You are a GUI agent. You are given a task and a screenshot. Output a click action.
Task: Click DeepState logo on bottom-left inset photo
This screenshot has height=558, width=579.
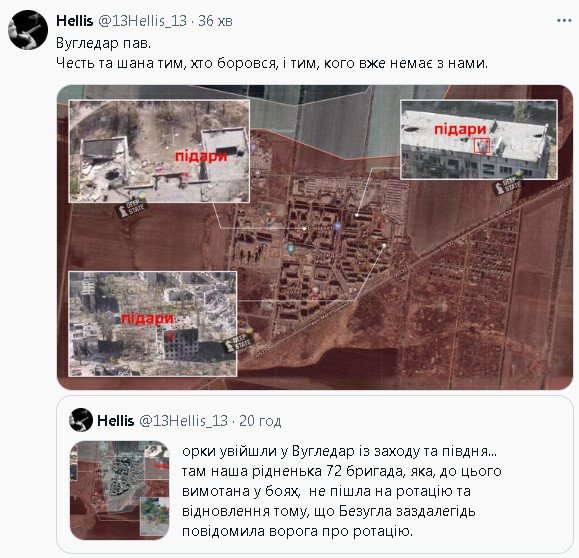pyautogui.click(x=238, y=342)
